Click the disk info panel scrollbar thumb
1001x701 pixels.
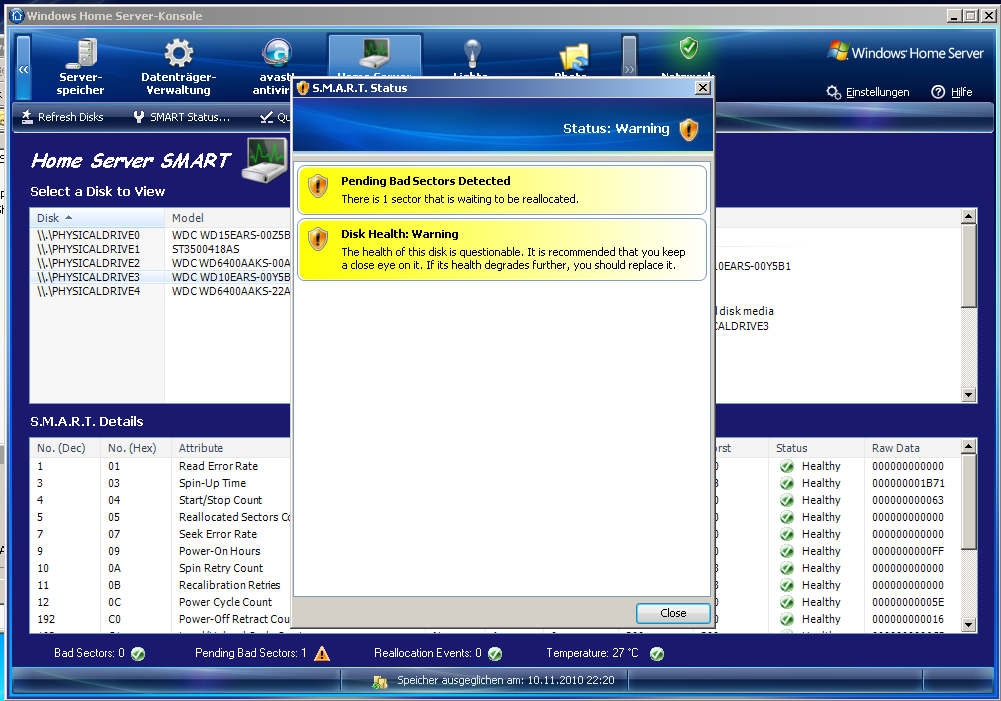[968, 266]
